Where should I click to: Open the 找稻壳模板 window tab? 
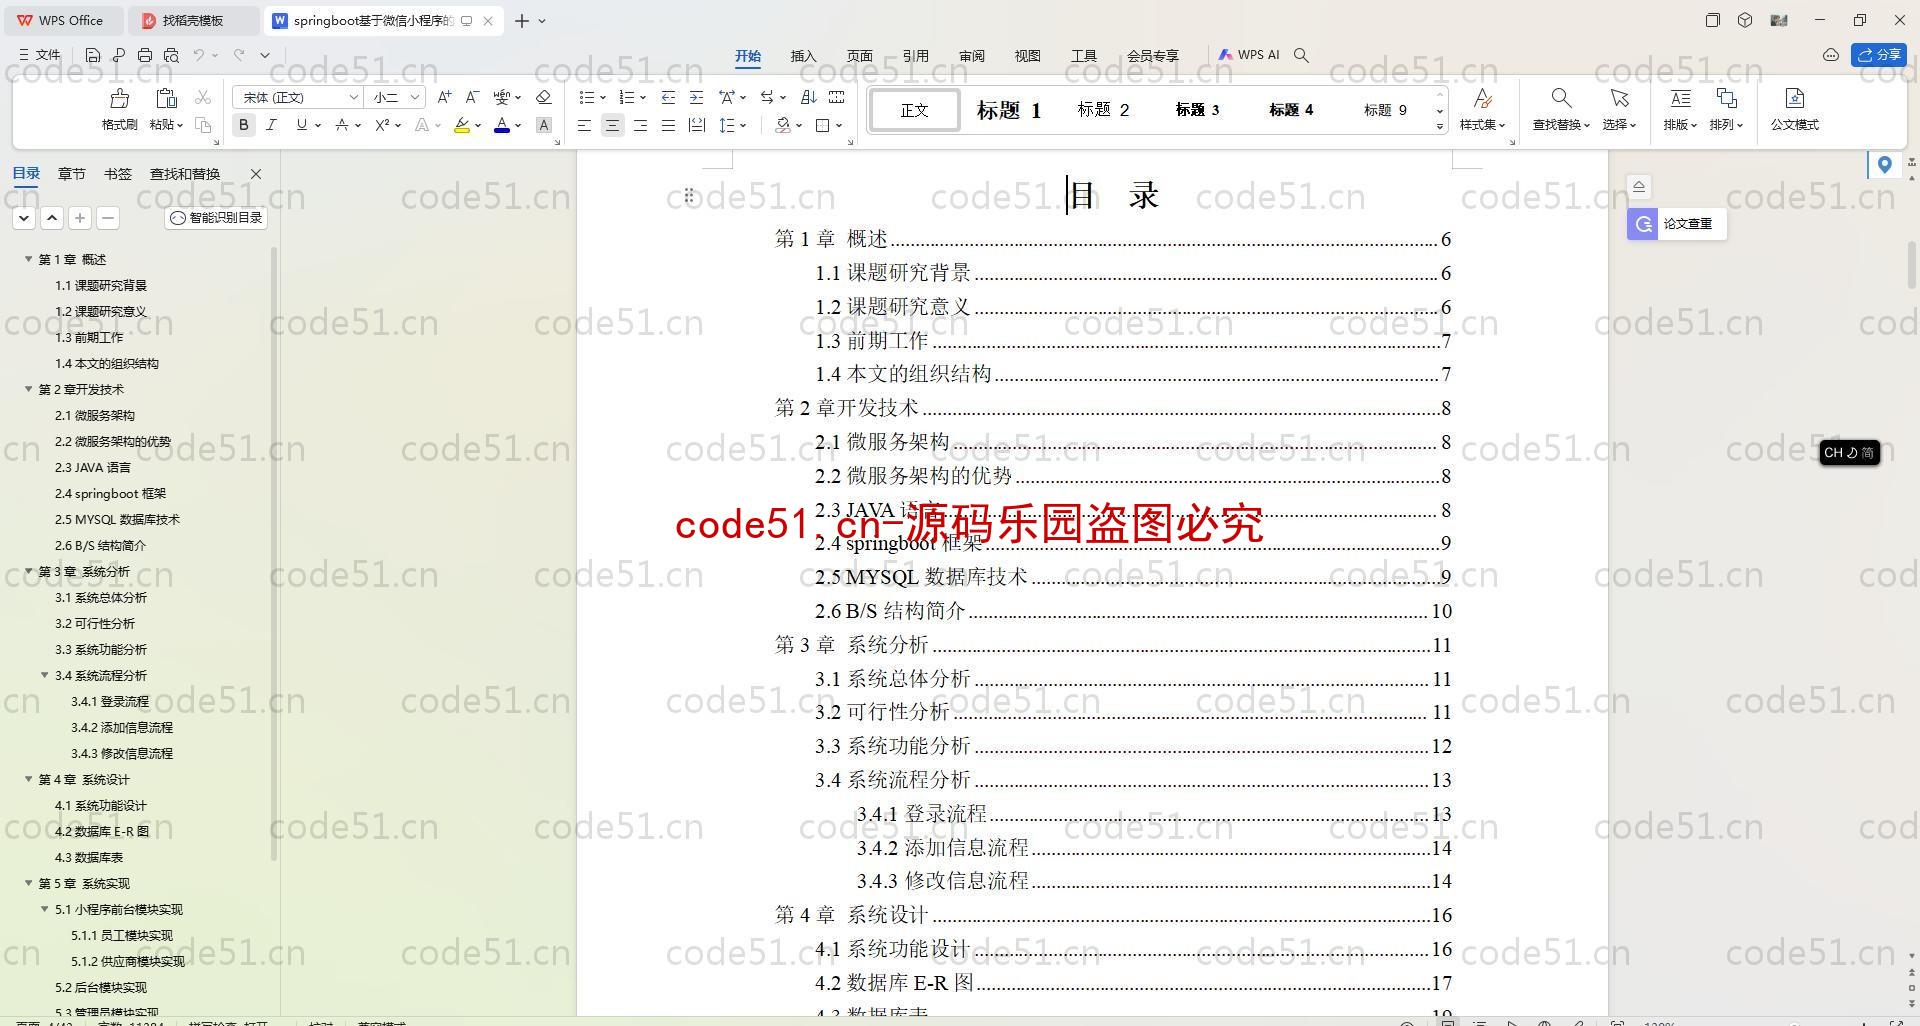(195, 20)
